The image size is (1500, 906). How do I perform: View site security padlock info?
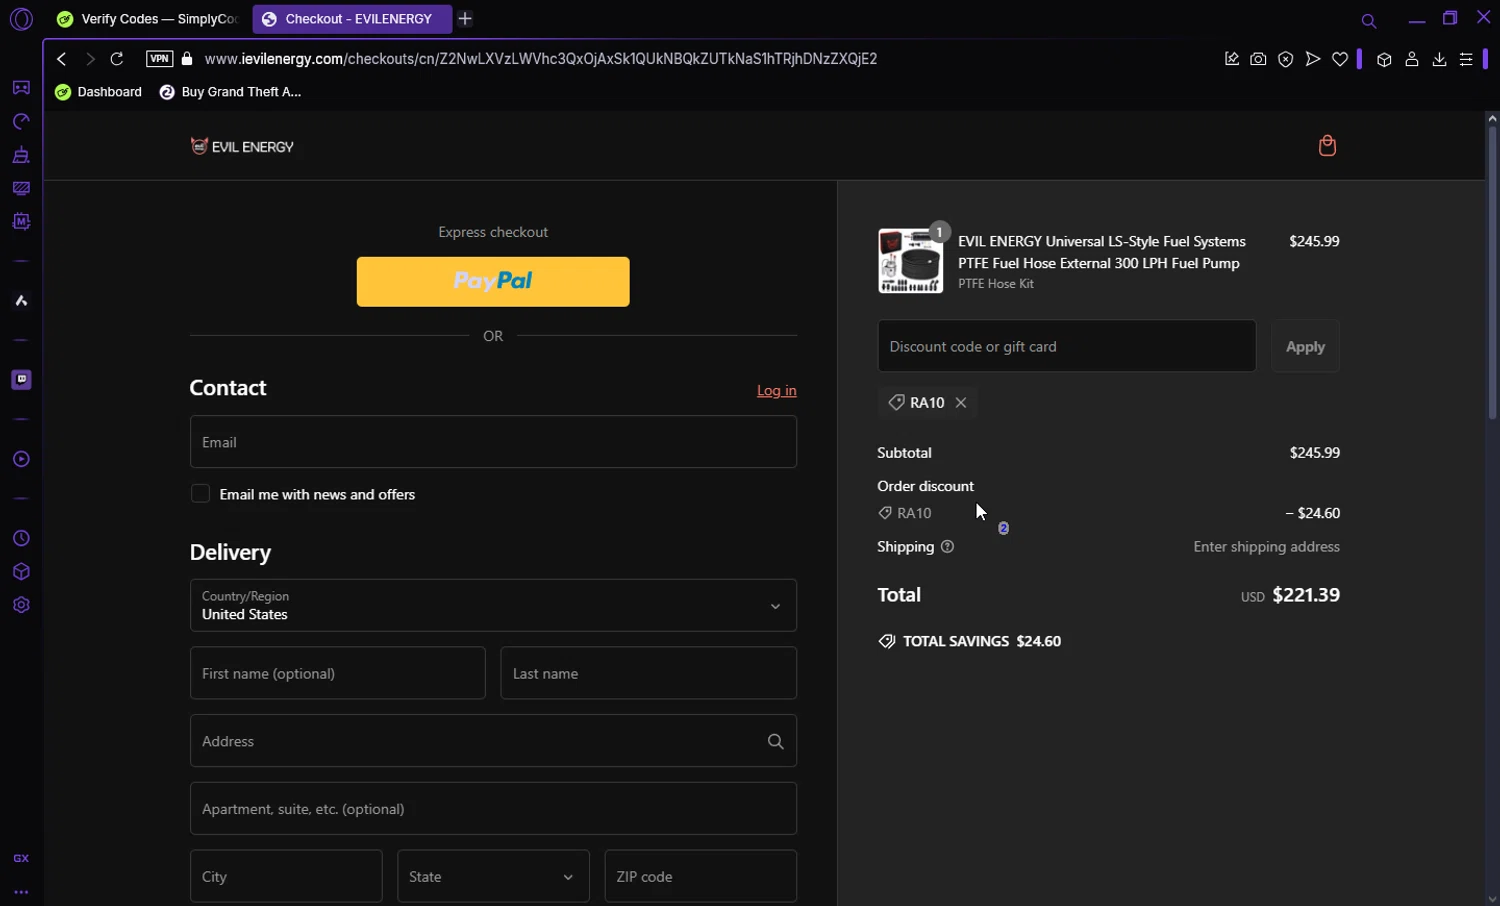tap(187, 59)
